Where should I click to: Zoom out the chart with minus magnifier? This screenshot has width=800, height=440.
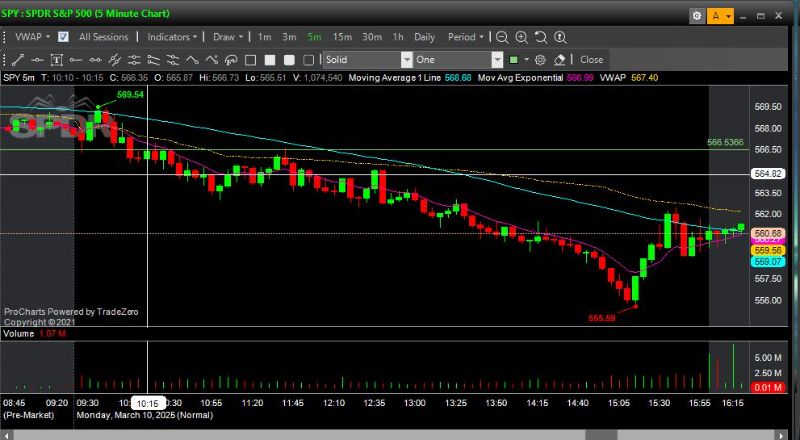pos(502,37)
